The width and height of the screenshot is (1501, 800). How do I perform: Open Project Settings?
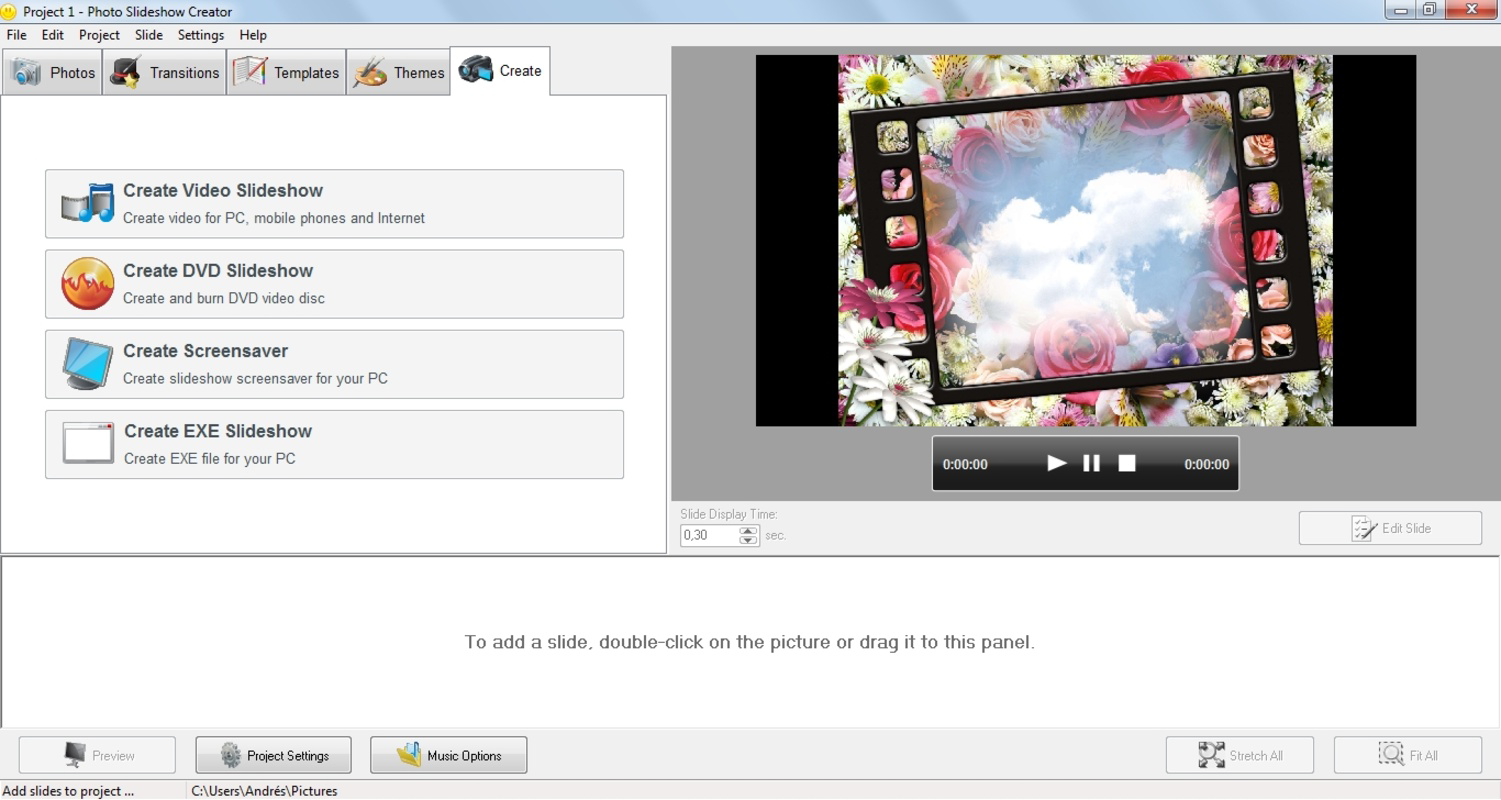pos(274,755)
